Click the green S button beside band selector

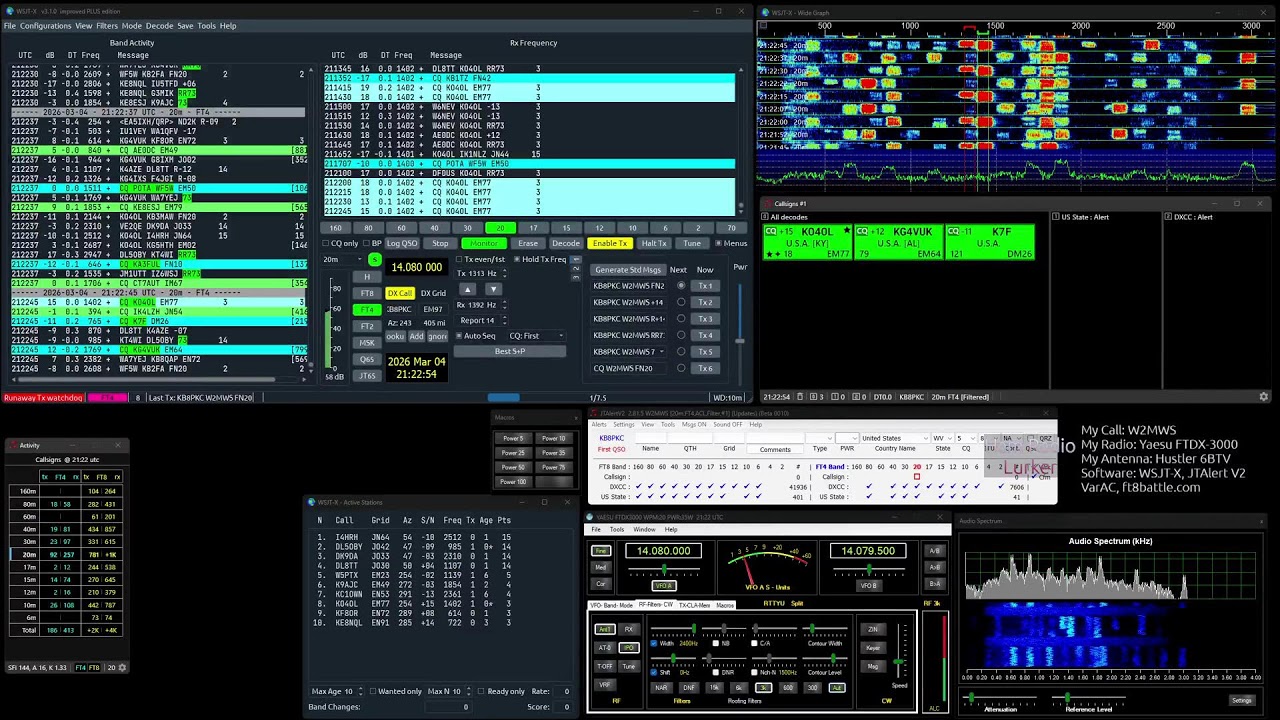point(374,260)
